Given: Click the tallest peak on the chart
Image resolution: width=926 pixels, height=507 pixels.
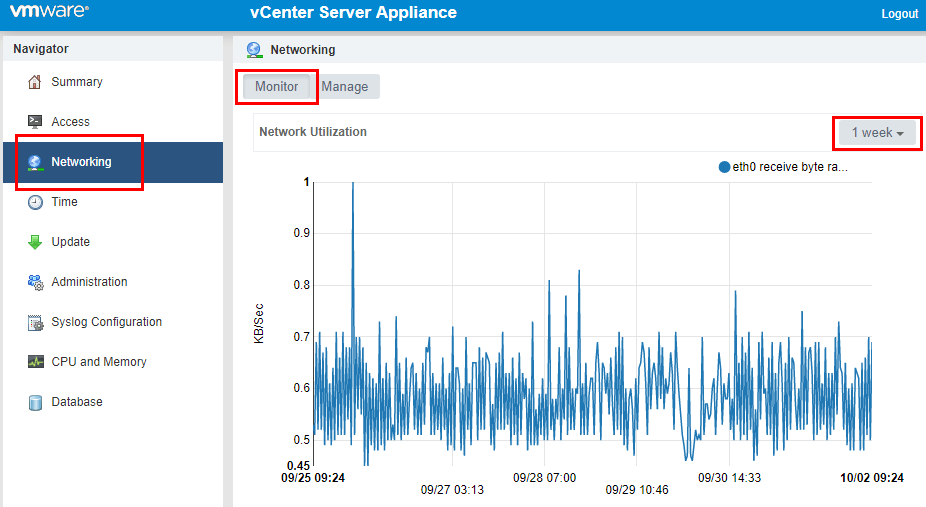Looking at the screenshot, I should pyautogui.click(x=353, y=183).
